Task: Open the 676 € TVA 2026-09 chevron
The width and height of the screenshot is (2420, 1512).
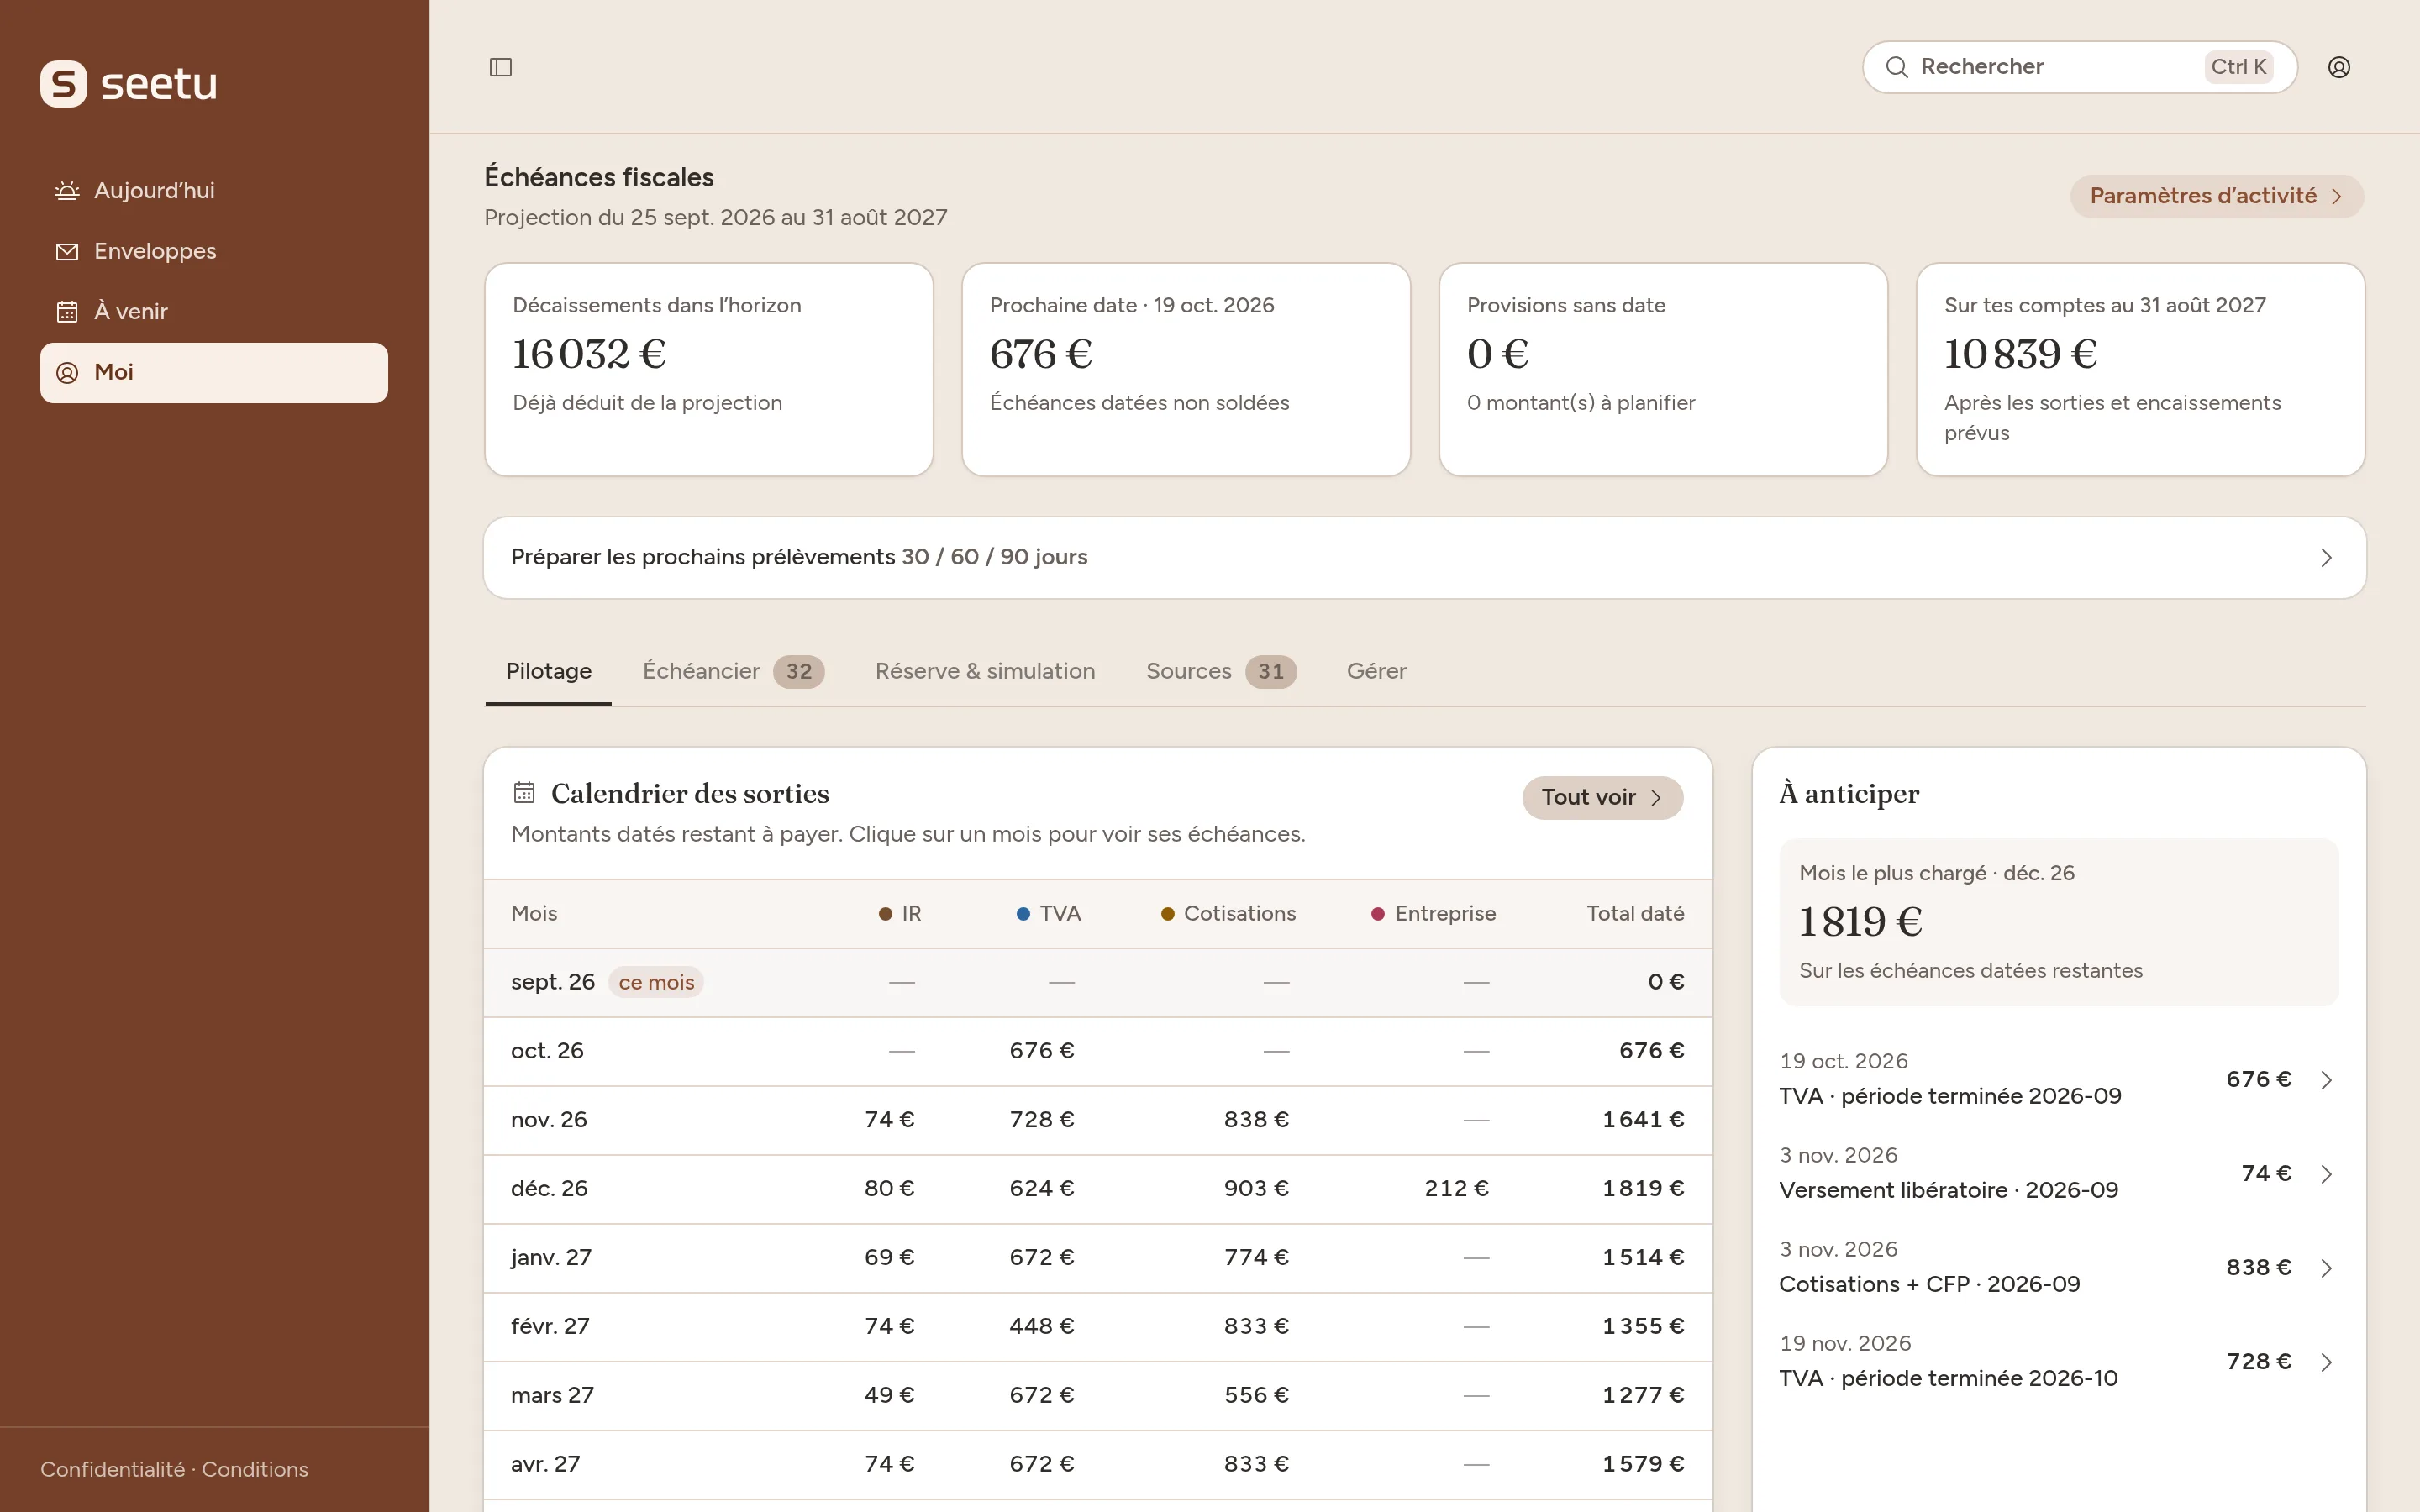Action: coord(2326,1080)
